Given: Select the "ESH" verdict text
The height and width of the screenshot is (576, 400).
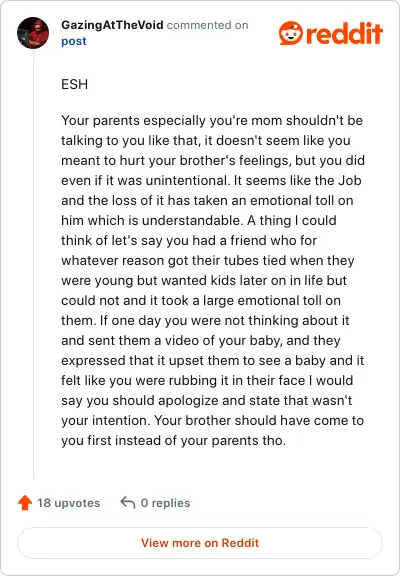Looking at the screenshot, I should 75,84.
